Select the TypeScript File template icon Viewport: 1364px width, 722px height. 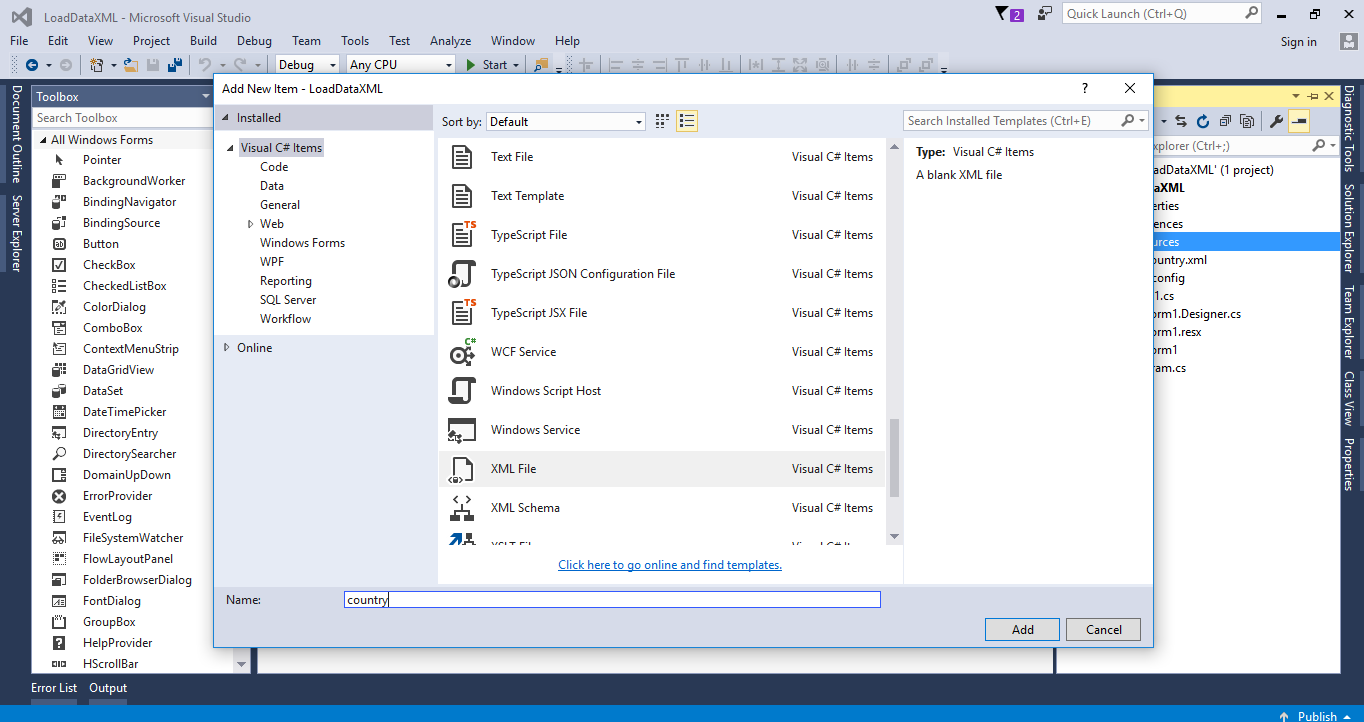tap(462, 235)
